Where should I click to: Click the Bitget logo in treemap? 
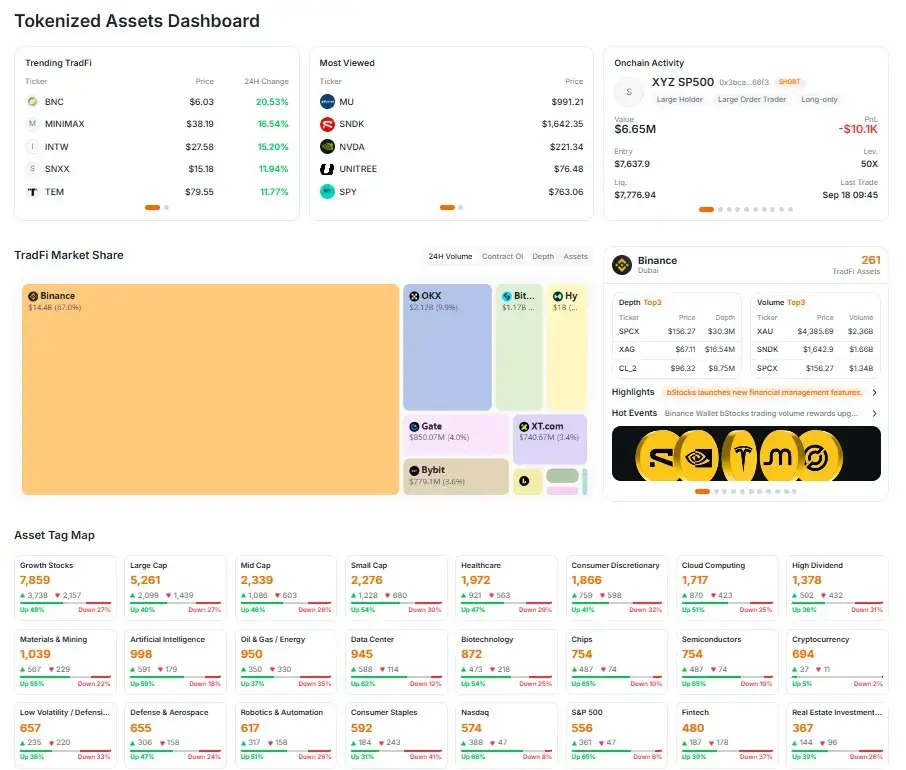point(507,296)
